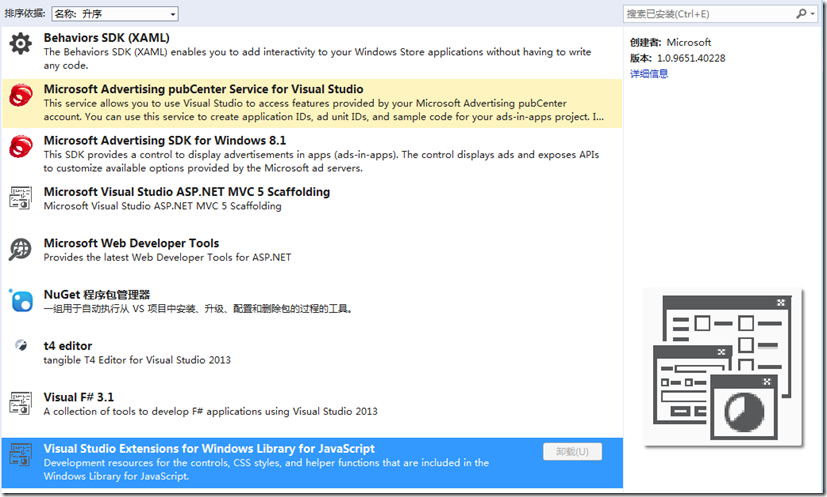The width and height of the screenshot is (827, 497).
Task: Click the description 'tangible T4 Editor for Visual Studio 2013'
Action: 137,360
